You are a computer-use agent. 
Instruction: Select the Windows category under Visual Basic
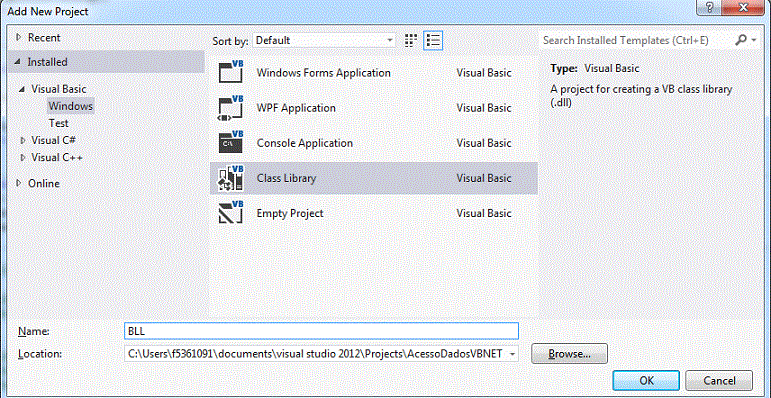pos(70,106)
